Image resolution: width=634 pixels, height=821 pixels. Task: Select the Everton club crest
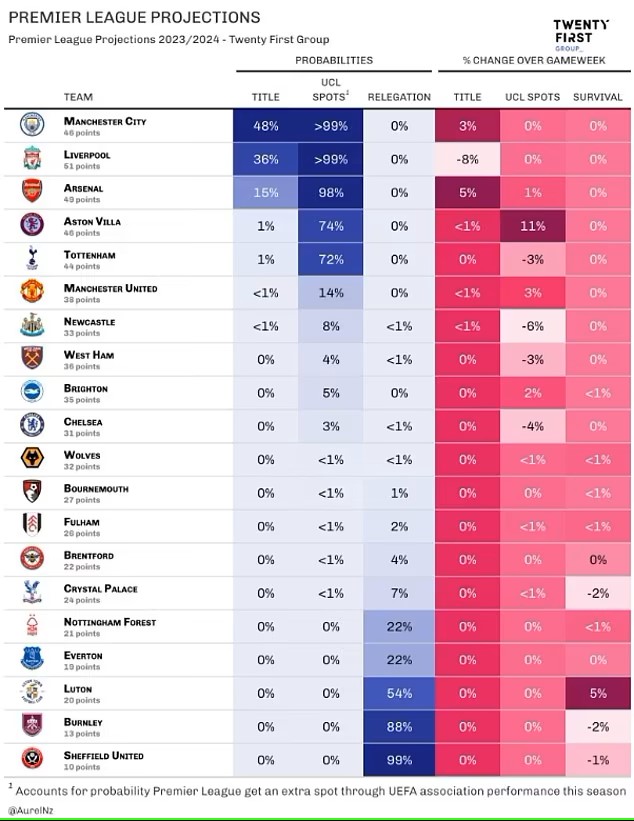point(32,658)
